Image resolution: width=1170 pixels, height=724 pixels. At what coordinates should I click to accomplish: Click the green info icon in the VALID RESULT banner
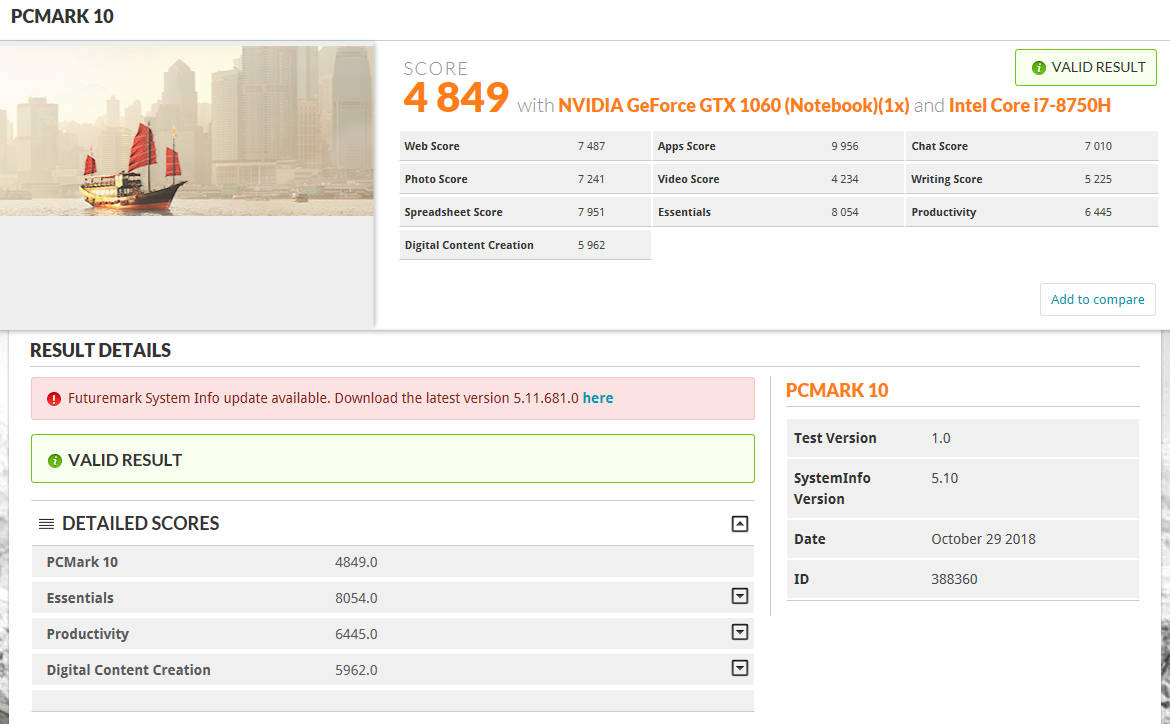[x=54, y=460]
